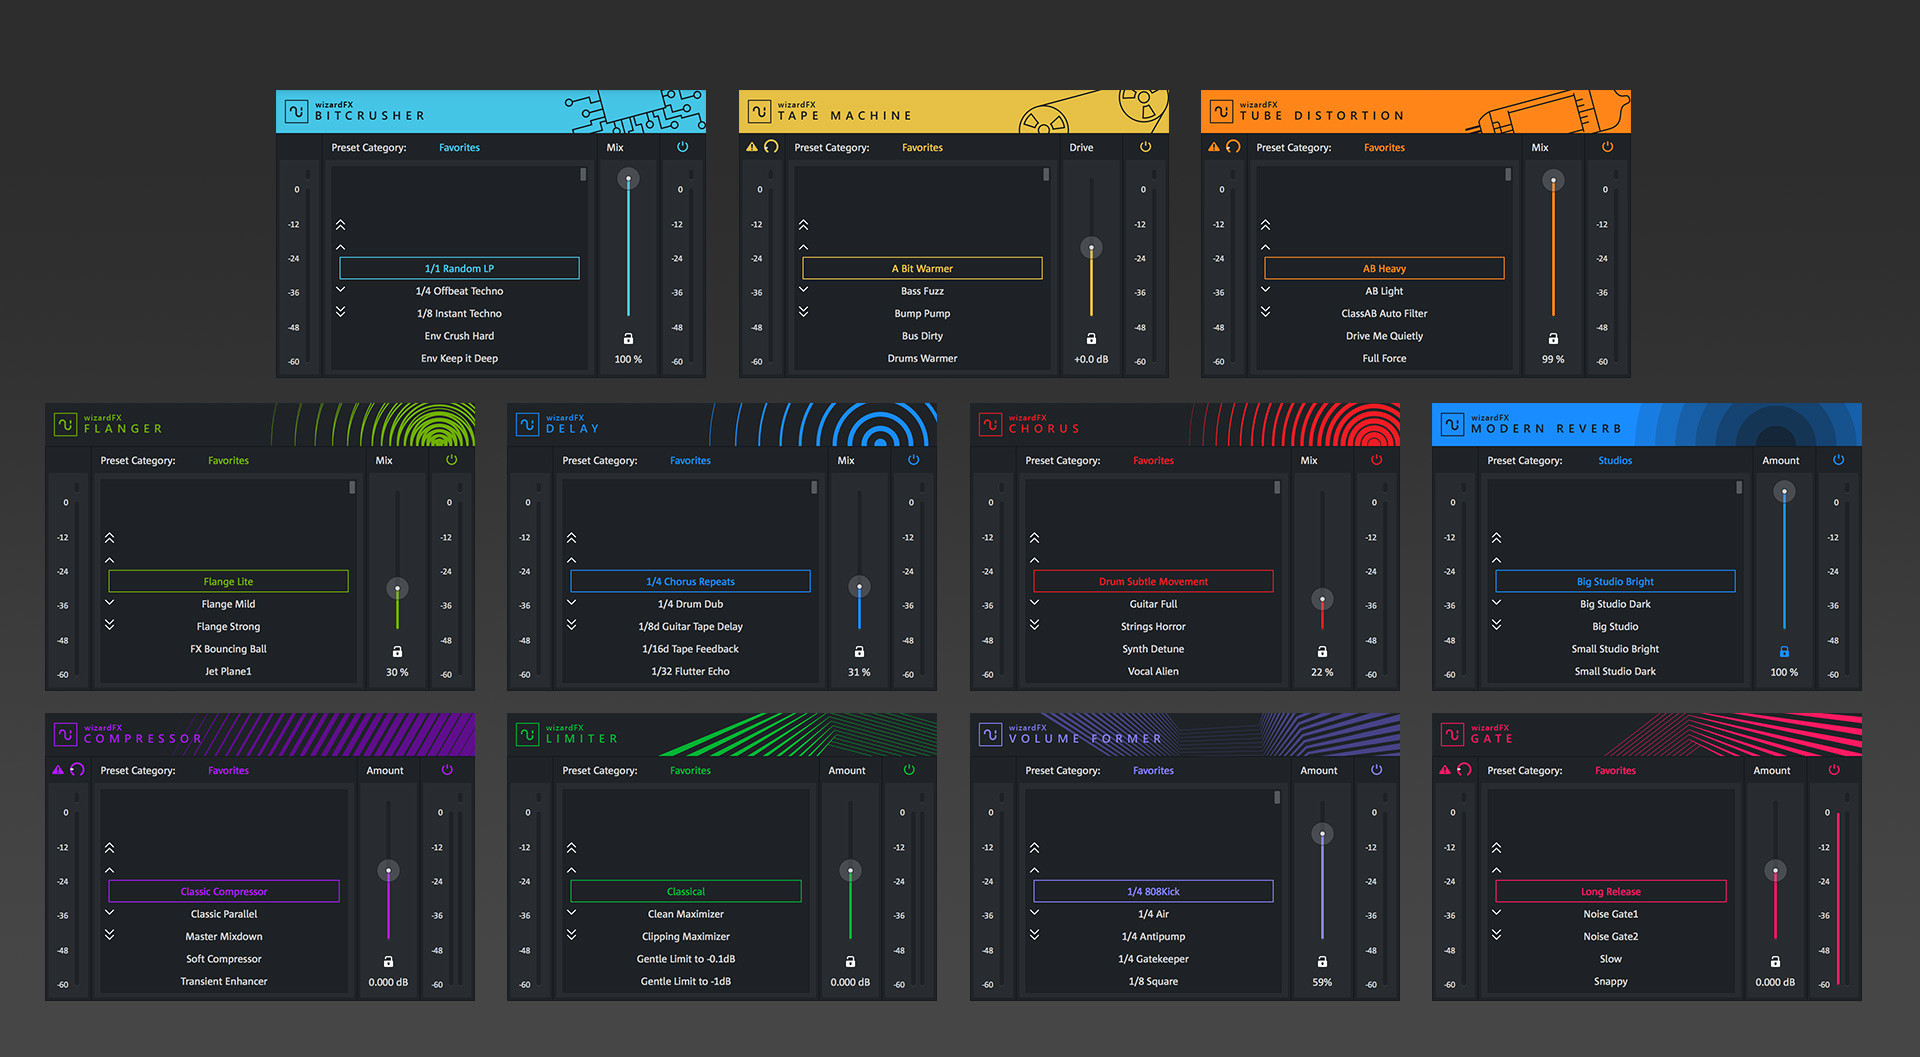
Task: Click the Tape Machine Drive slider handle
Action: pyautogui.click(x=1091, y=247)
